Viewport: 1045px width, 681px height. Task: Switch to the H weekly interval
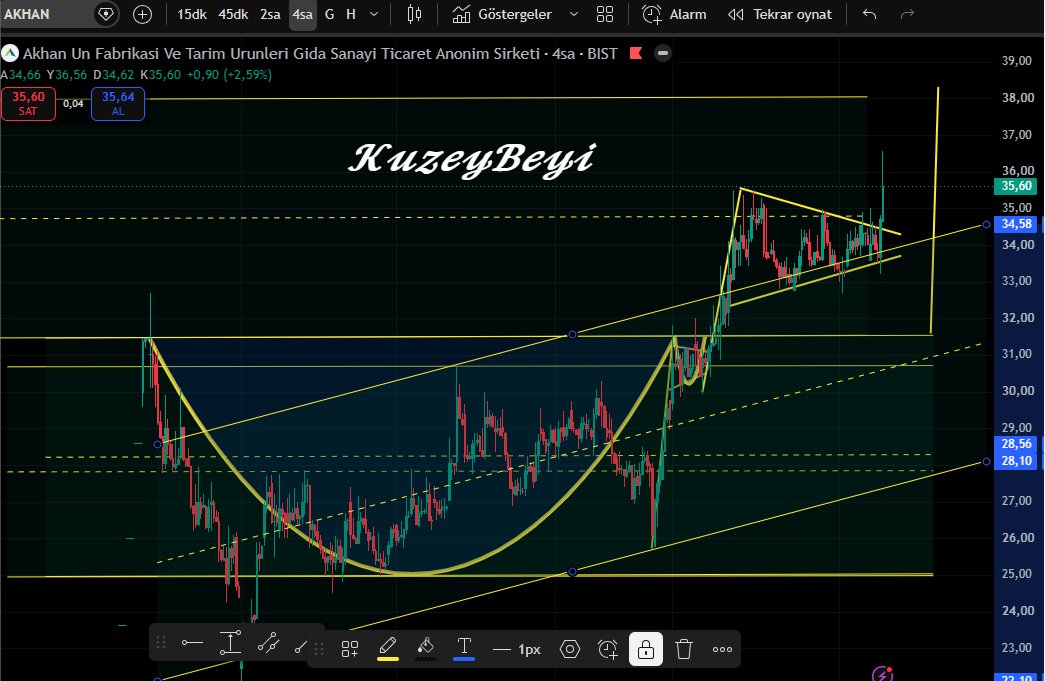(x=351, y=14)
